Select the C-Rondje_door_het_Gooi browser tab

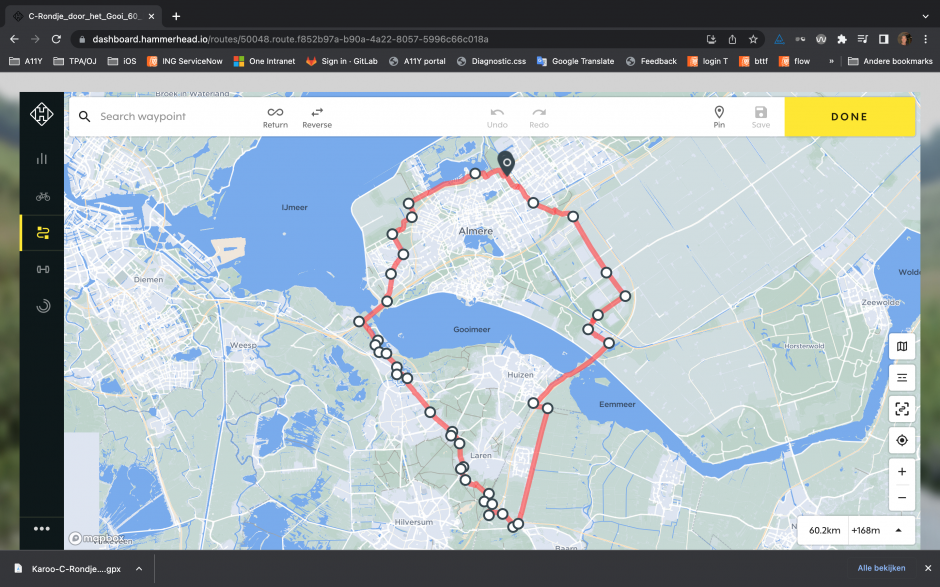pos(84,16)
